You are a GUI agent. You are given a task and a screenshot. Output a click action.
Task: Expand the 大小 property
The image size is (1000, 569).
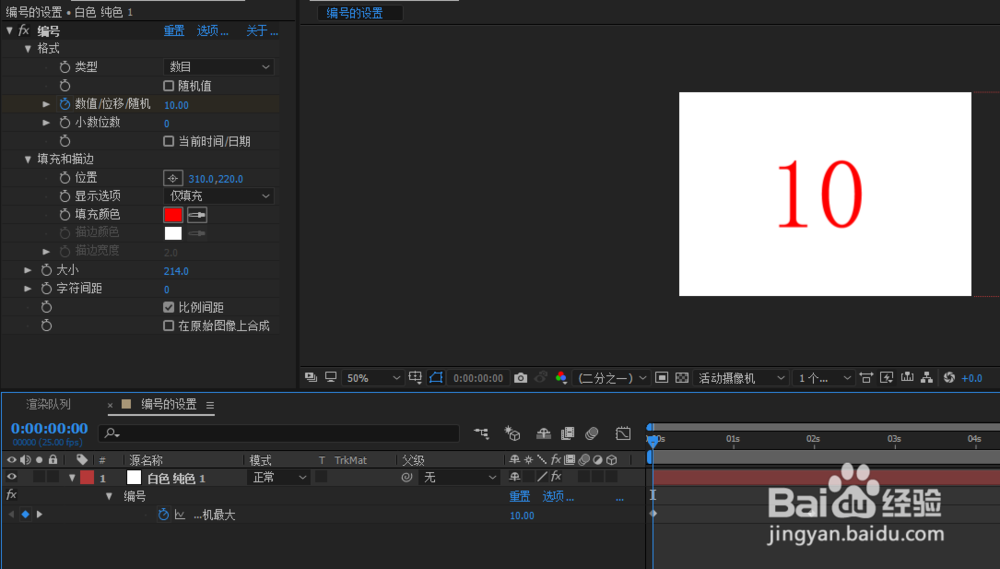click(x=27, y=270)
